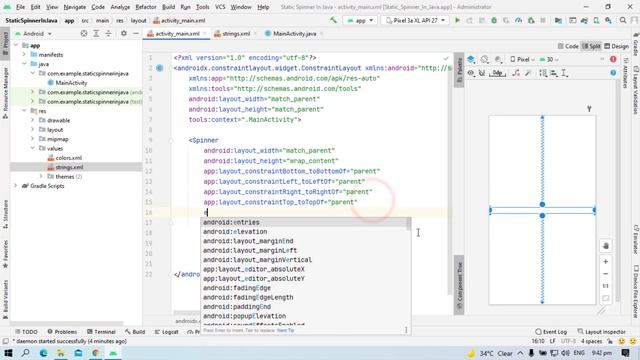The height and width of the screenshot is (360, 640).
Task: Open the Terminal tool window
Action: (x=101, y=332)
